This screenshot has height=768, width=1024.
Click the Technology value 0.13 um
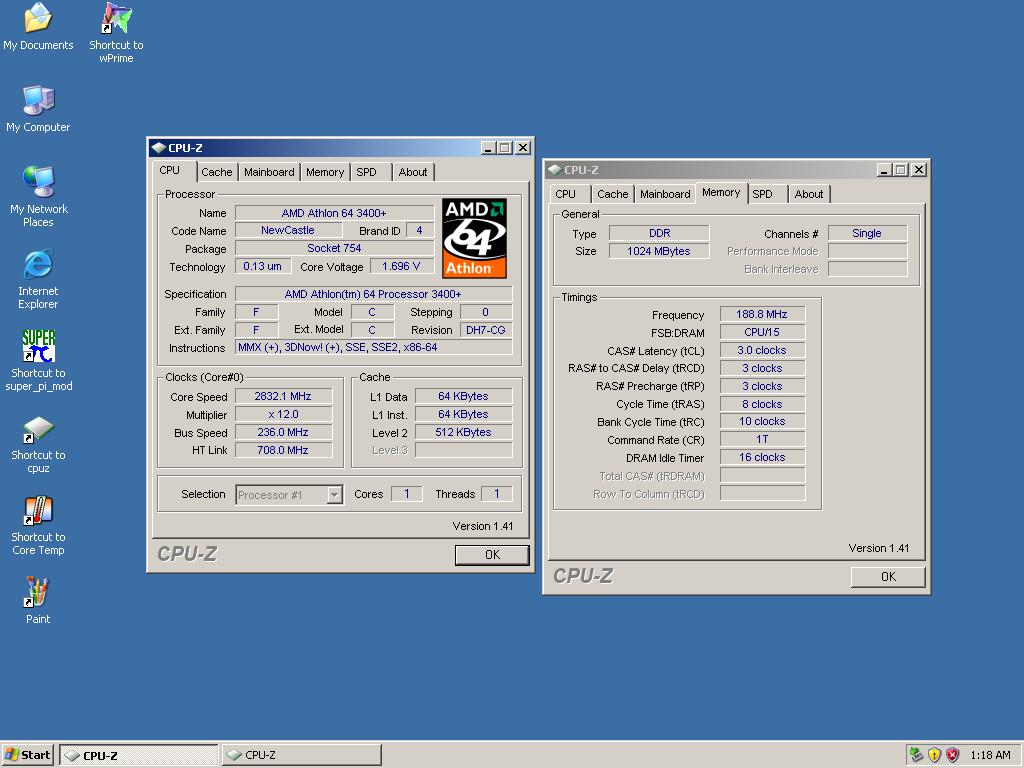point(263,266)
